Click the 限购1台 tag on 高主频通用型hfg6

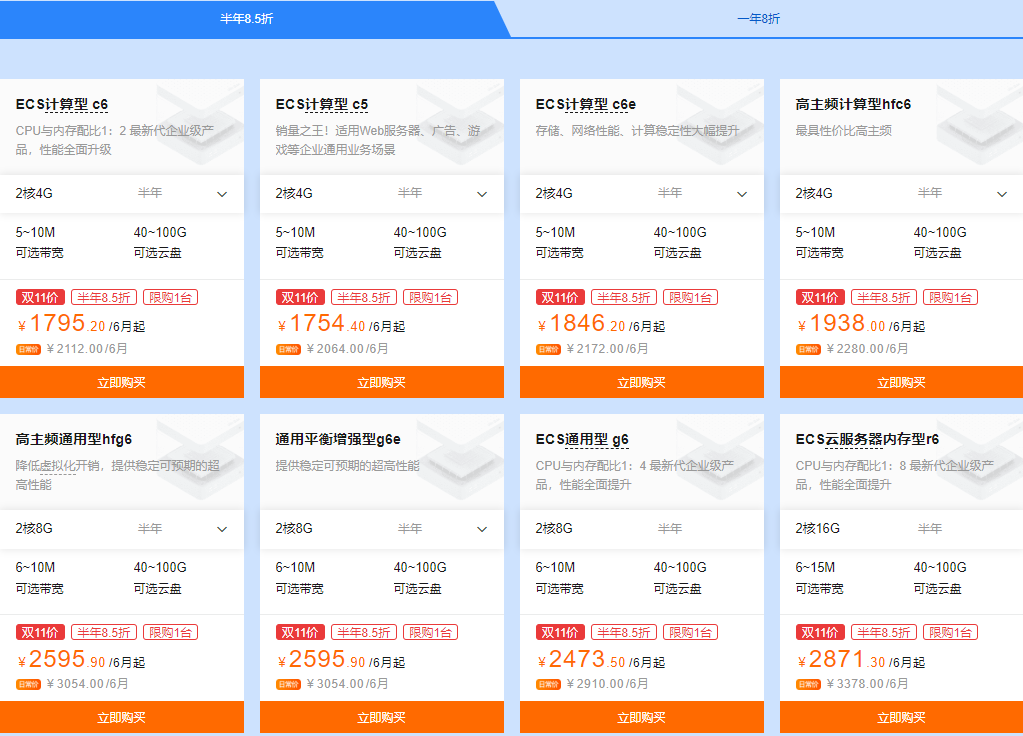170,632
